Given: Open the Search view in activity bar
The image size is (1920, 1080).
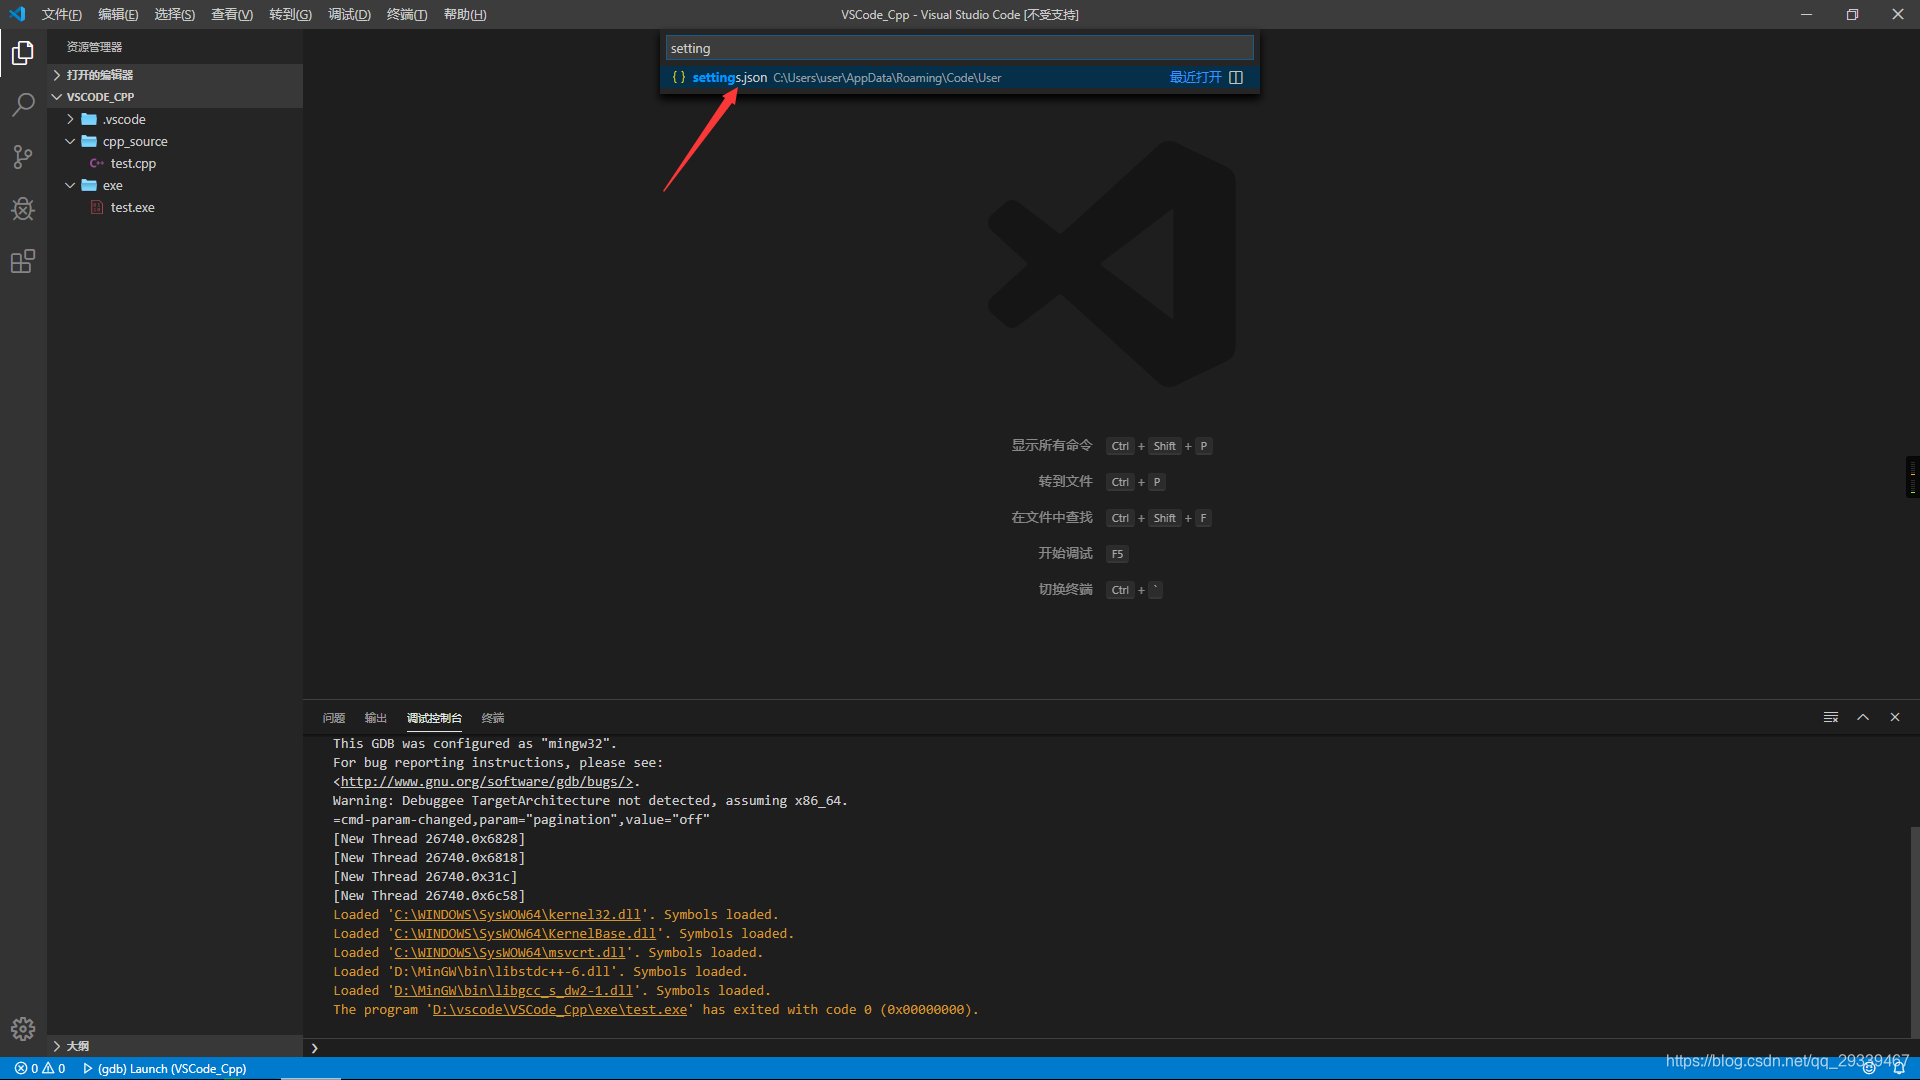Looking at the screenshot, I should (x=23, y=104).
